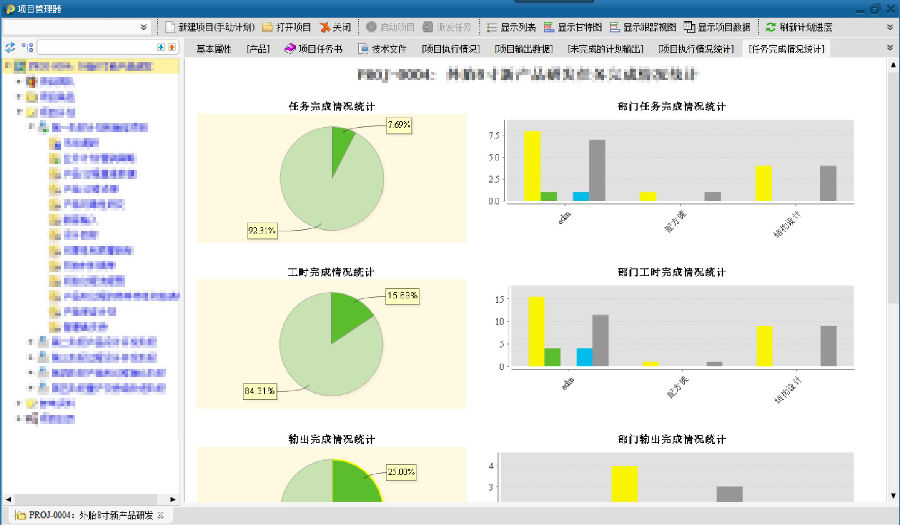The height and width of the screenshot is (525, 900).
Task: Close the project using 关闭 toolbar button
Action: pos(335,27)
